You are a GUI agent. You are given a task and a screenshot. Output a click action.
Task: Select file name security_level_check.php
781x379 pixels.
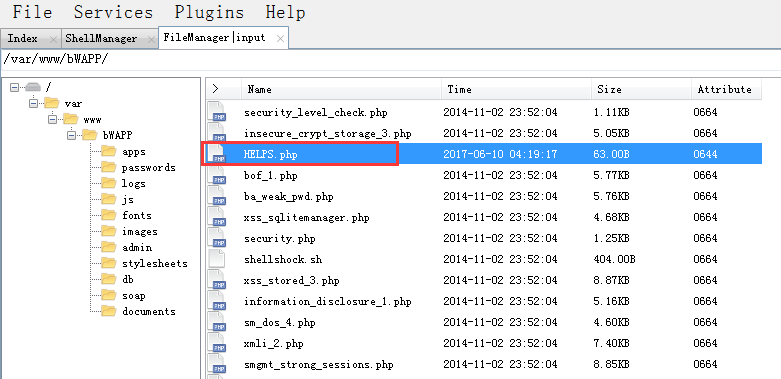click(315, 113)
